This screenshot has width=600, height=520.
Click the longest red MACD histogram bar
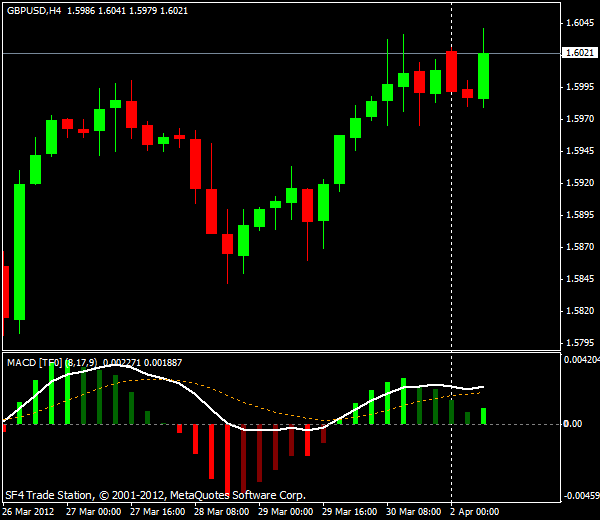[x=228, y=458]
